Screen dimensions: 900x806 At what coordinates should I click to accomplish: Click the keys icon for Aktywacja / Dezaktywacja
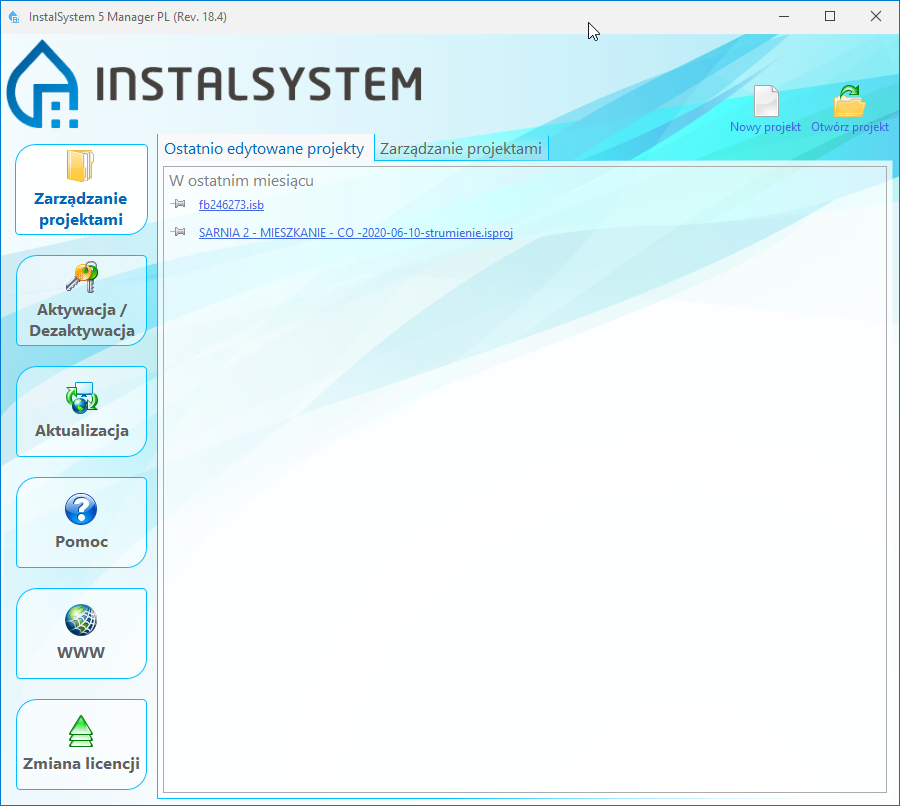pos(82,277)
